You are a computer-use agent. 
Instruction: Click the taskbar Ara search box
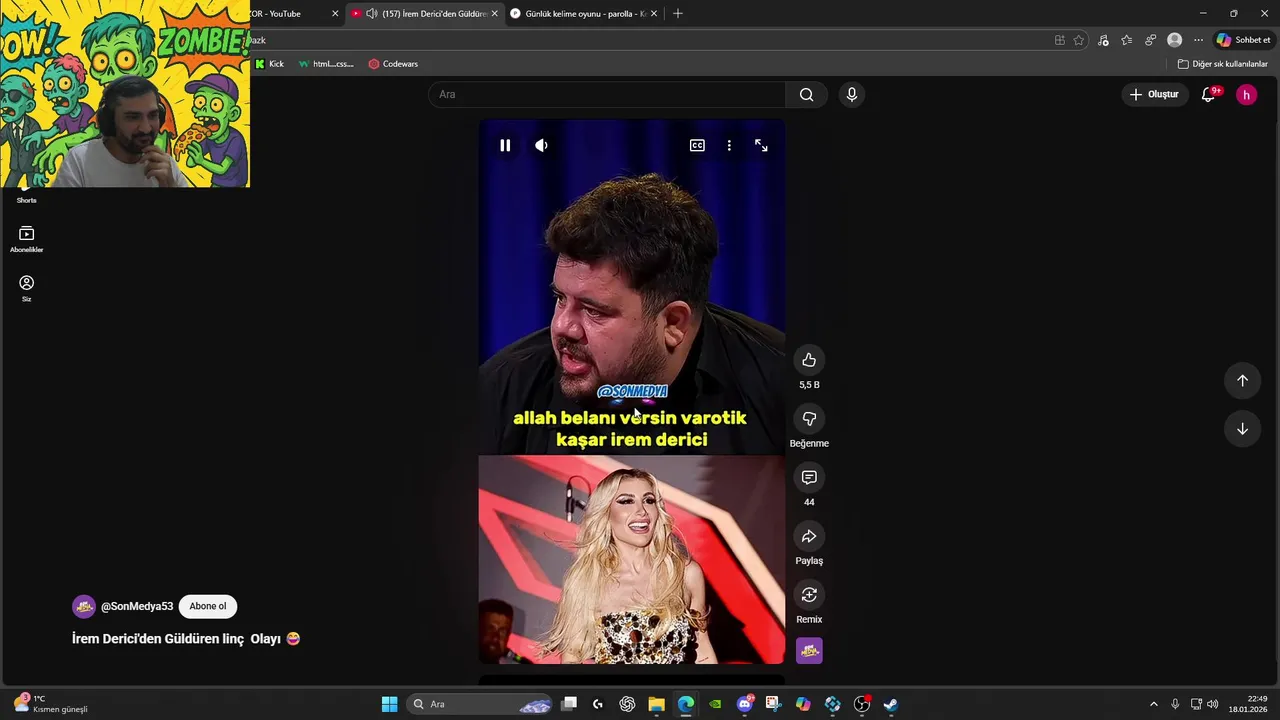(481, 704)
